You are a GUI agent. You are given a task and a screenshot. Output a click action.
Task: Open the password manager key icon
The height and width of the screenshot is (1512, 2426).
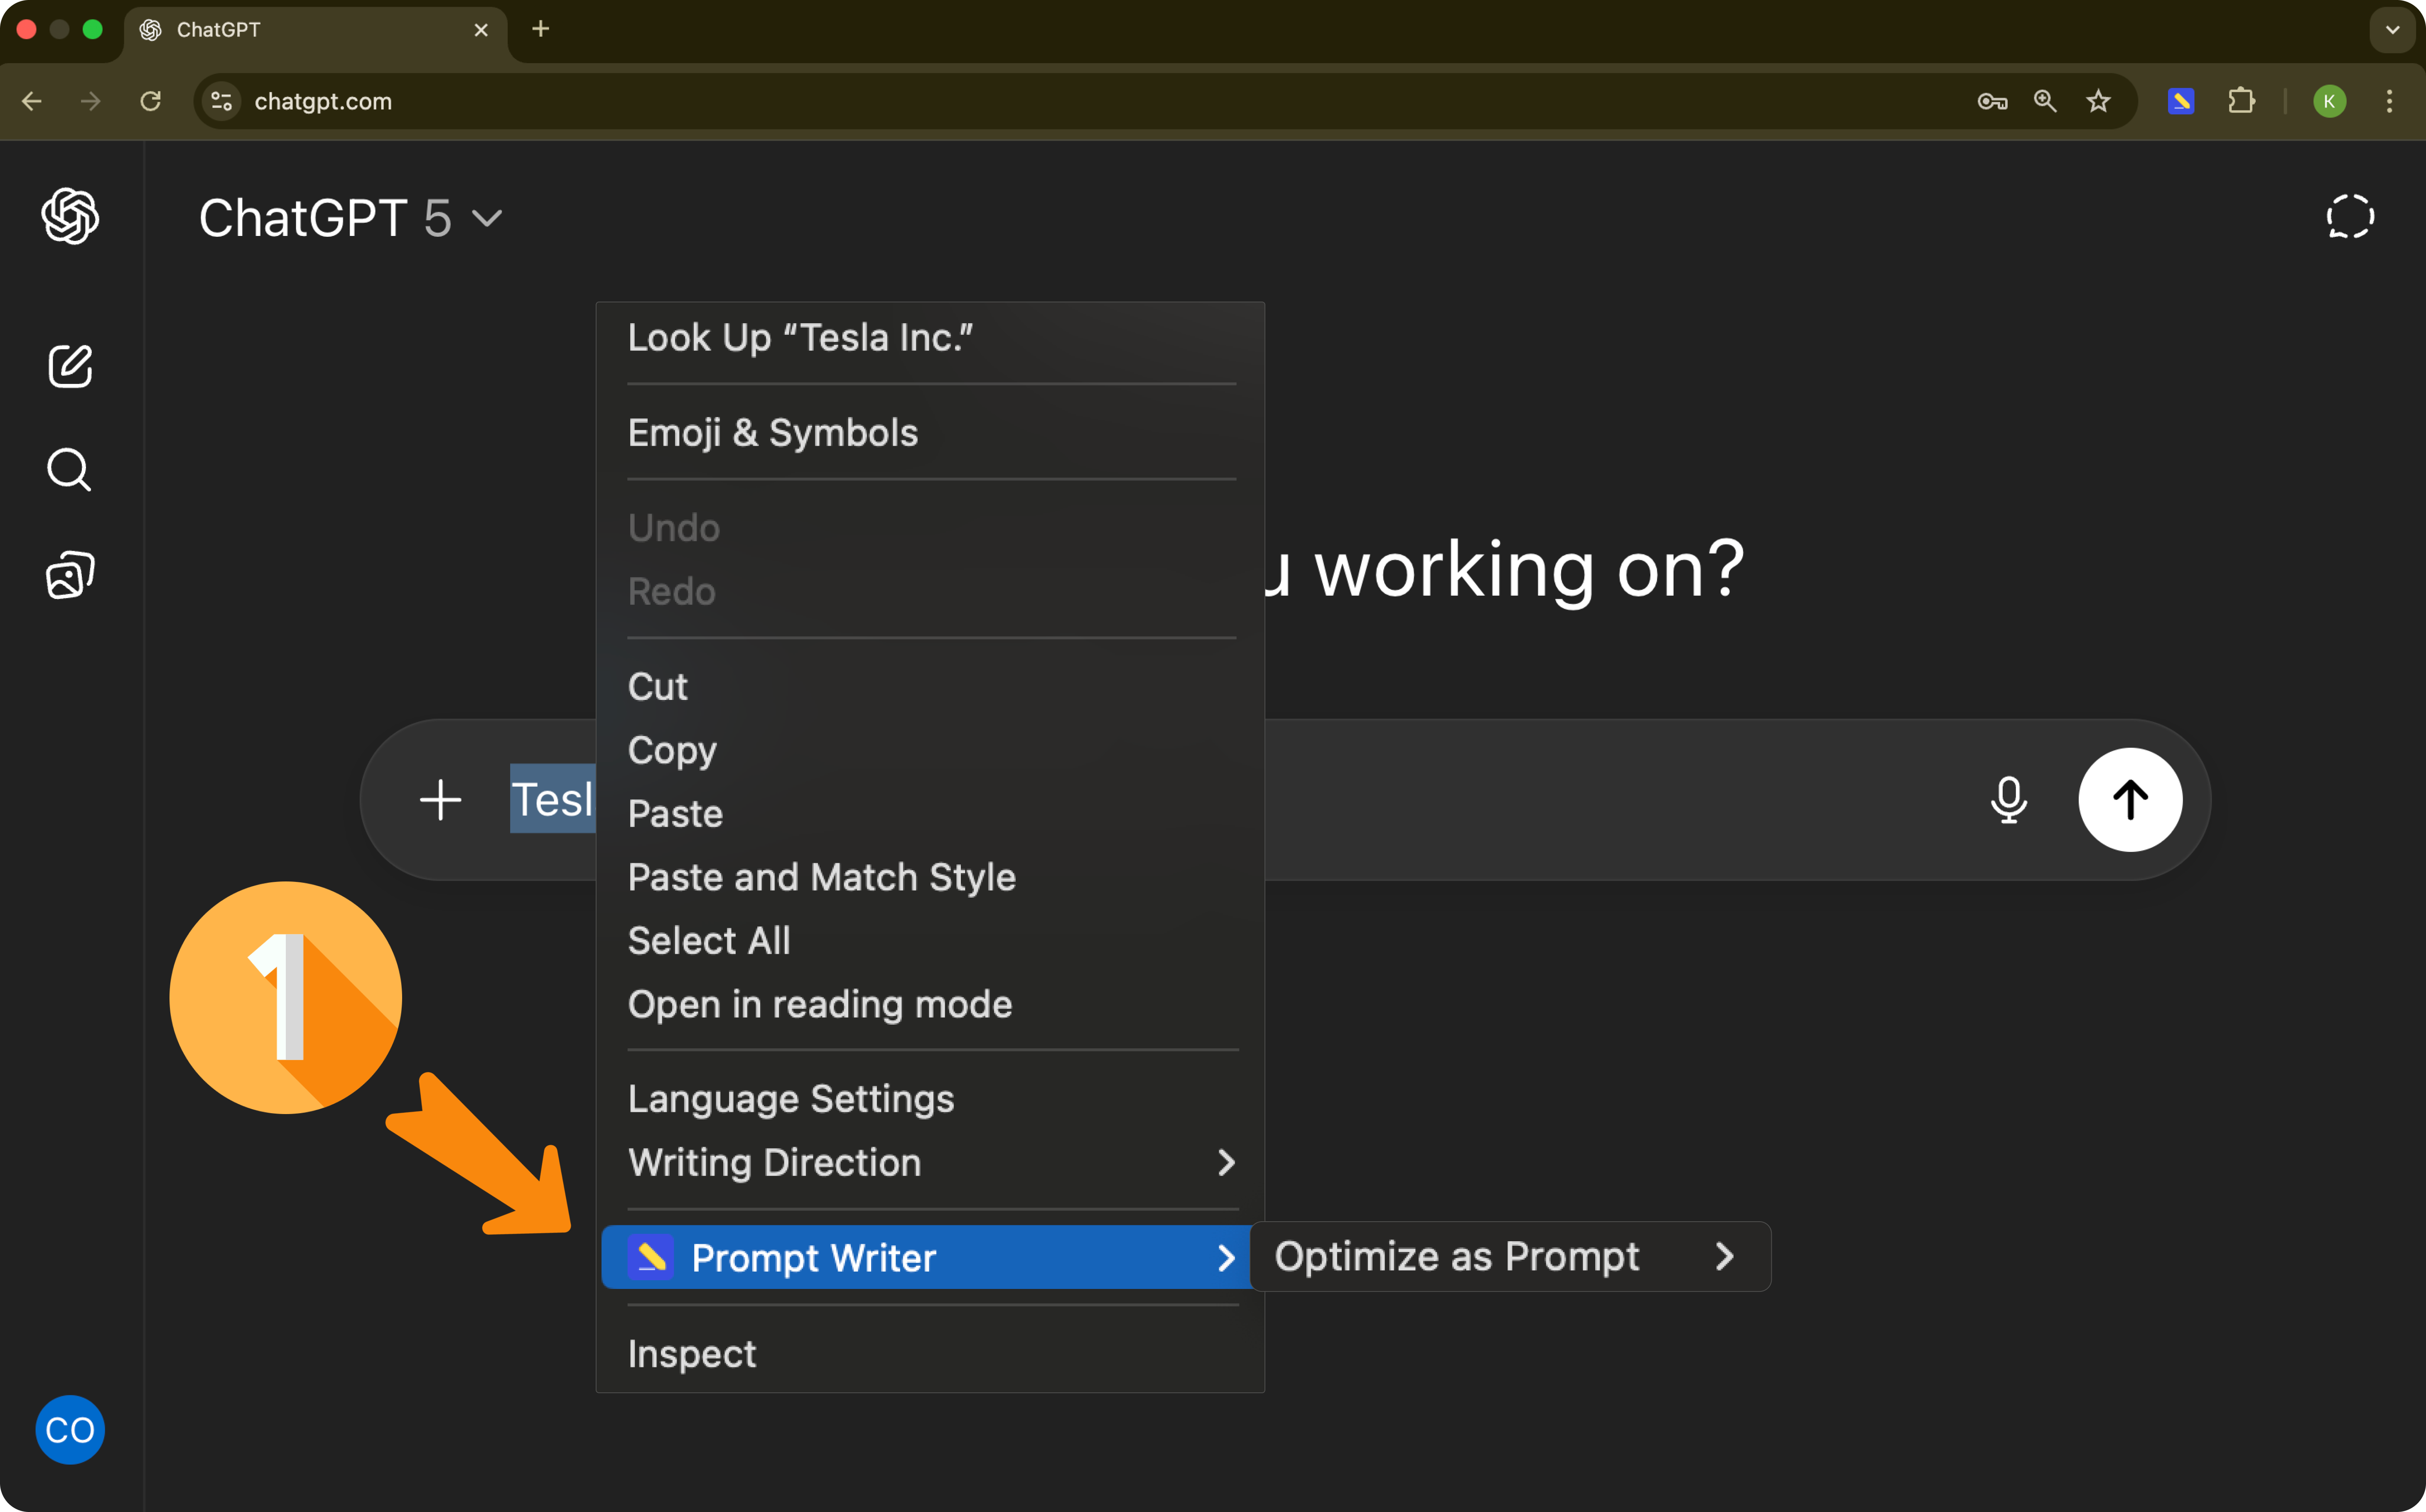click(1991, 101)
